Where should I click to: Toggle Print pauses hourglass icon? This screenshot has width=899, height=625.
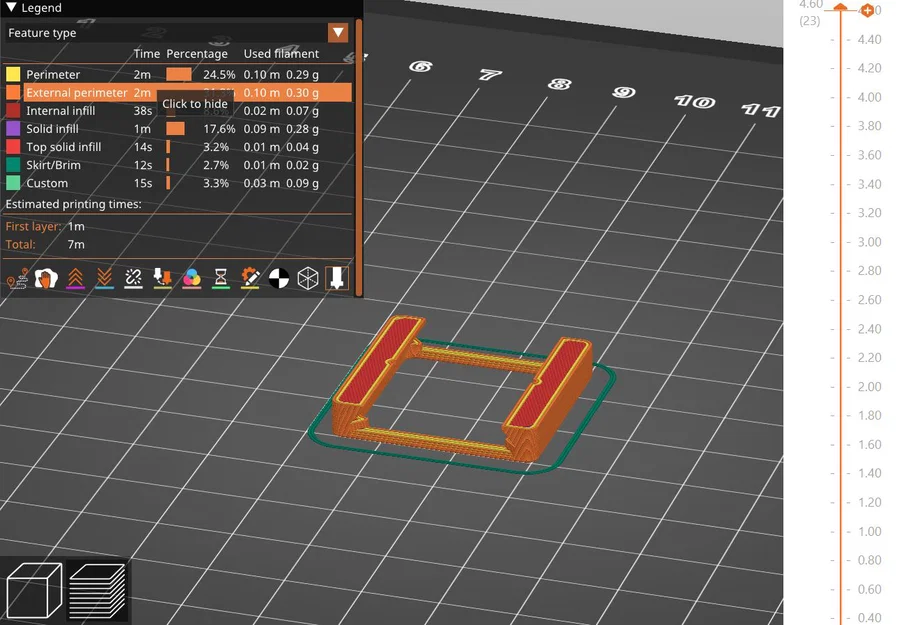click(221, 279)
